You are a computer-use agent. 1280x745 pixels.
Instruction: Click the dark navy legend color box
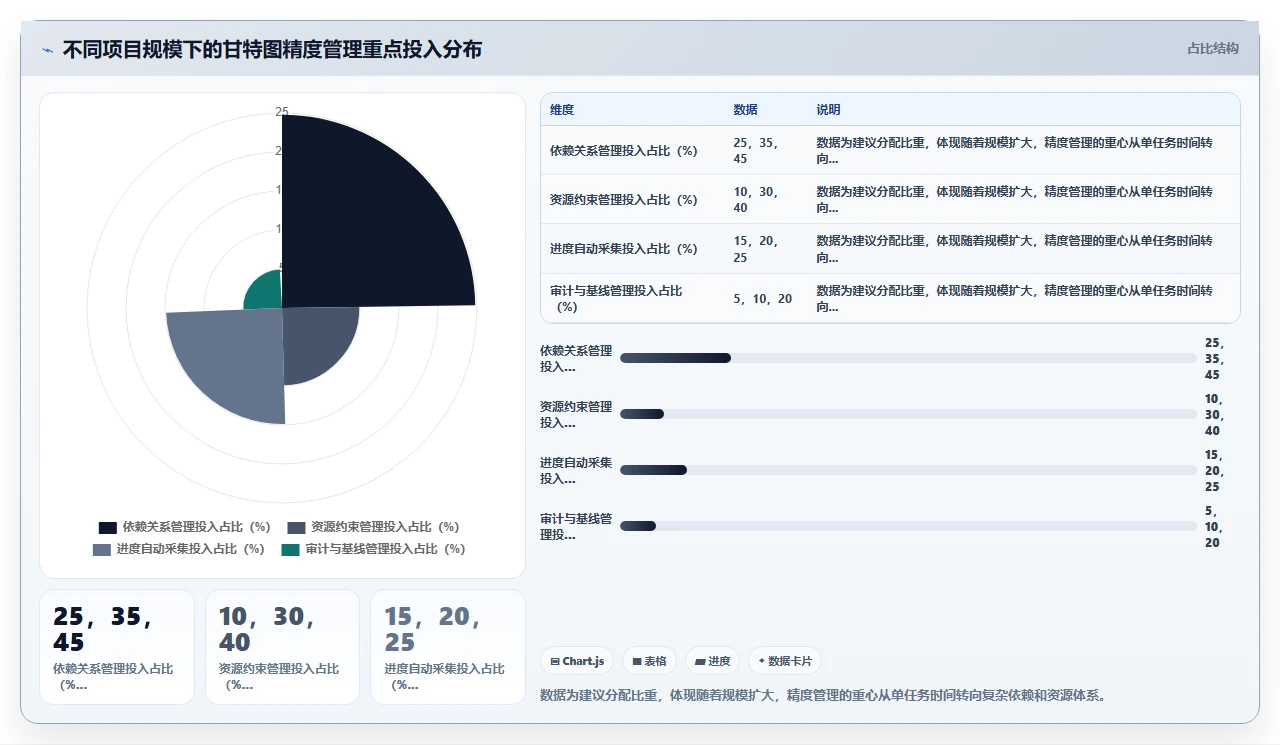point(108,527)
